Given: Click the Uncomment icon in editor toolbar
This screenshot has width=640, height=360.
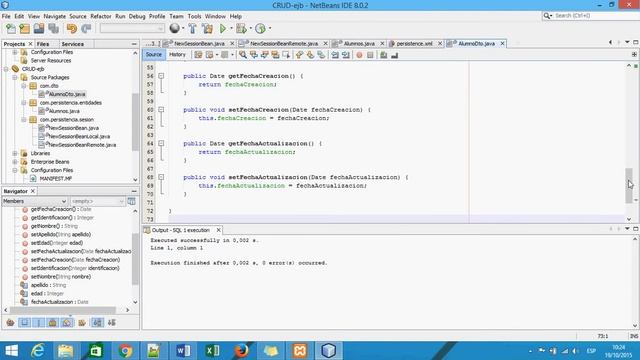Looking at the screenshot, I should (394, 55).
